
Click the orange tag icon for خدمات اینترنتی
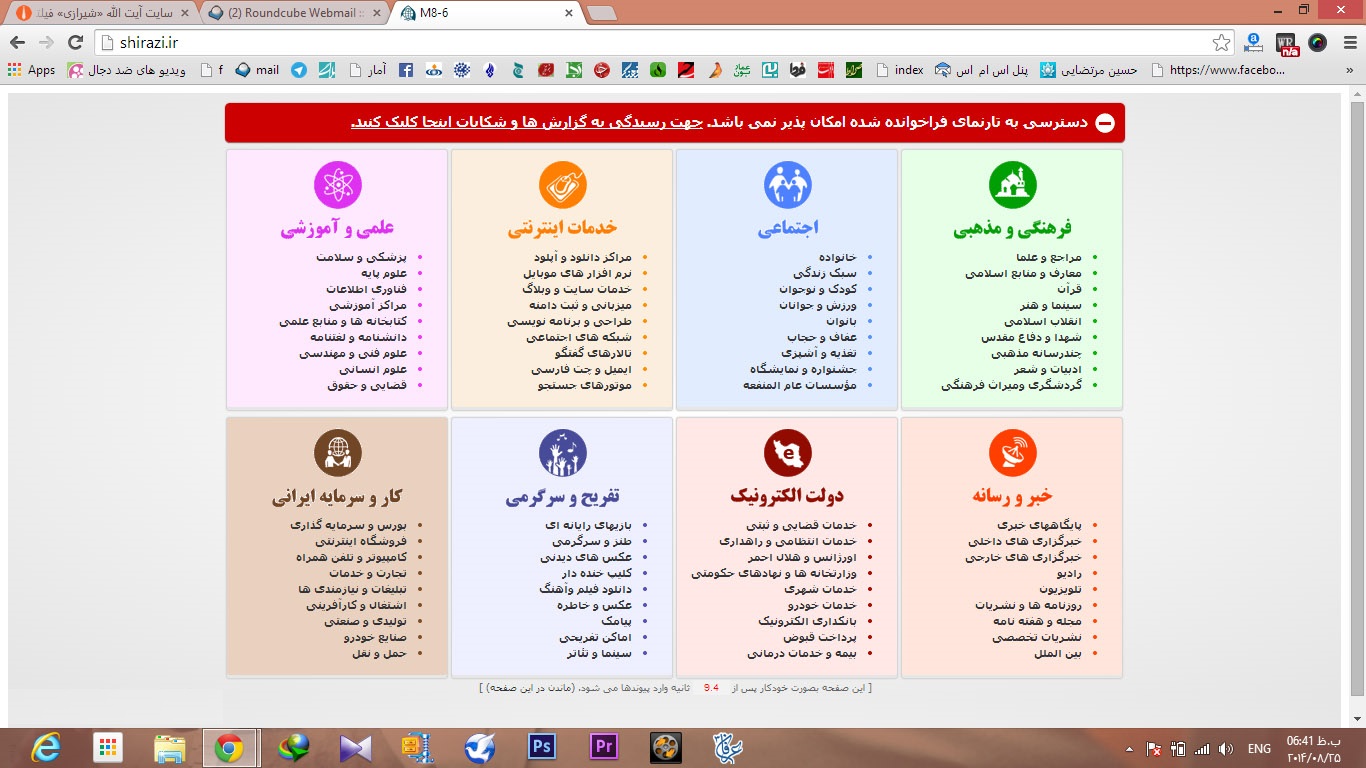562,185
